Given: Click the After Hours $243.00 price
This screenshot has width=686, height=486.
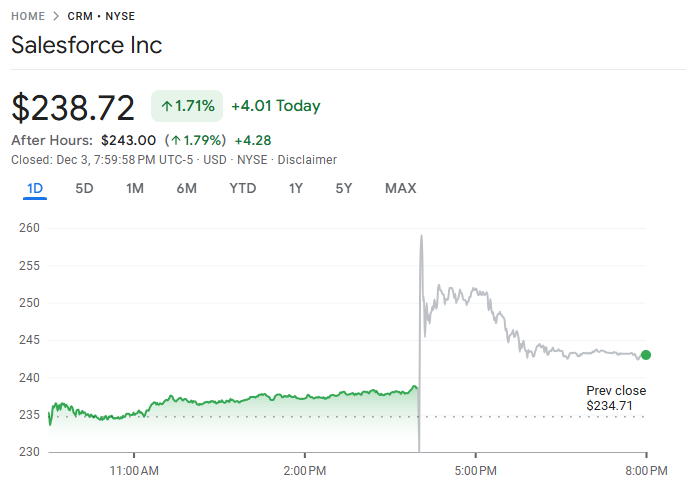Looking at the screenshot, I should tap(128, 140).
